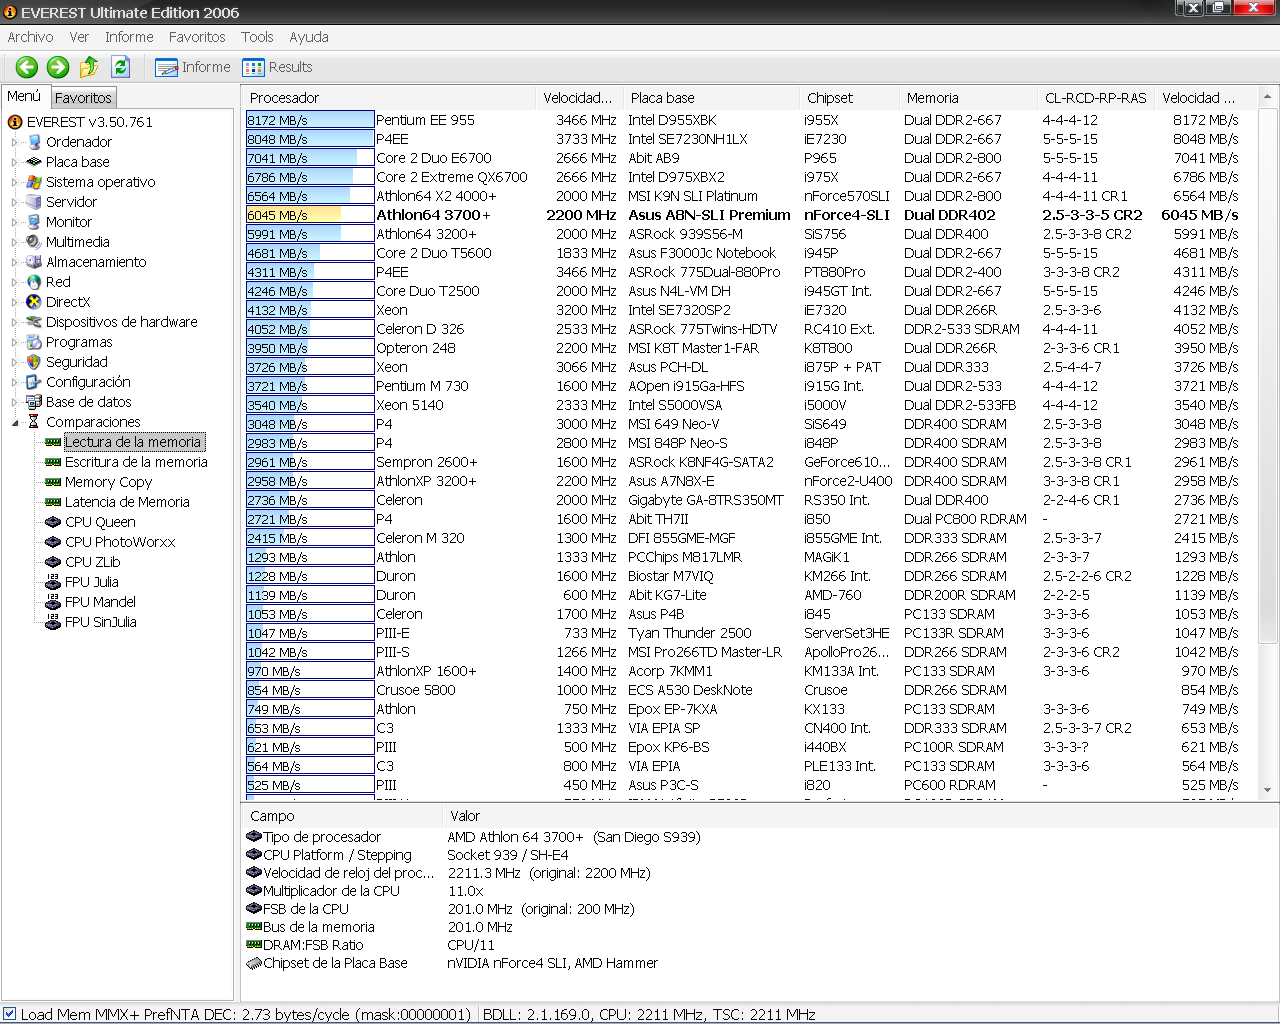Expand the Multimedia tree node
The width and height of the screenshot is (1280, 1024).
[15, 242]
